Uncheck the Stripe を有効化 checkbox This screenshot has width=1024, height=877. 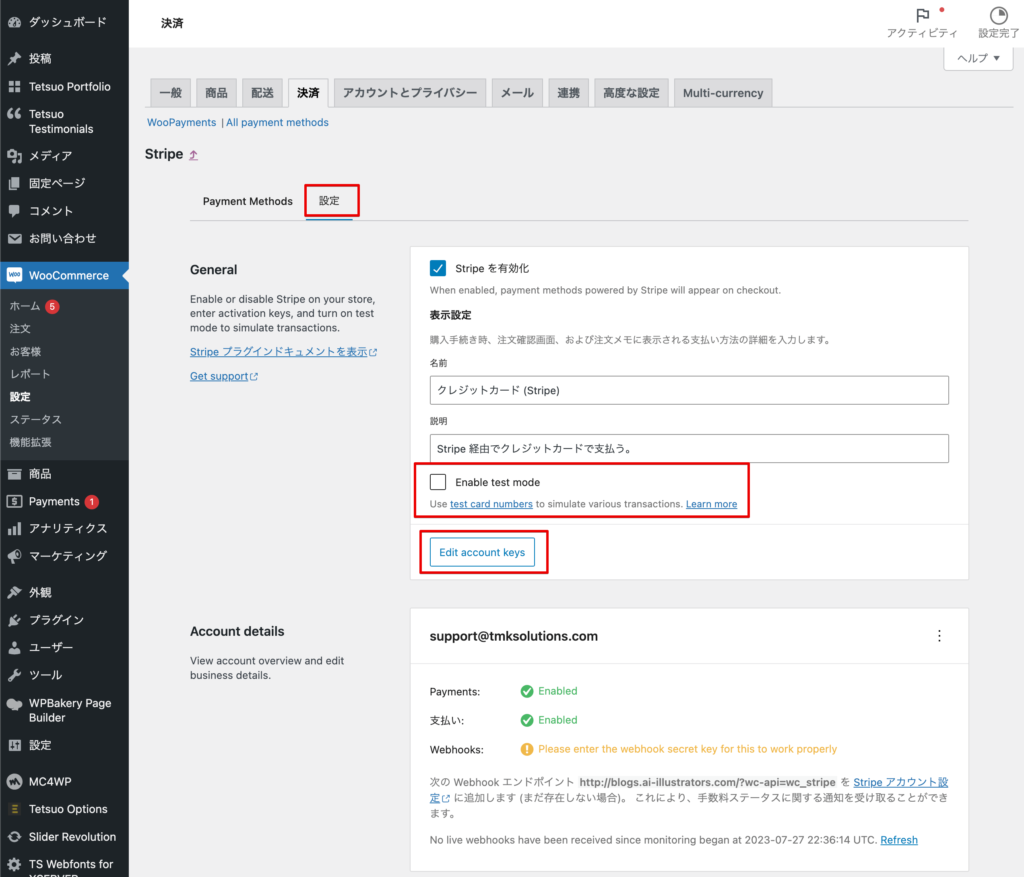pos(438,268)
